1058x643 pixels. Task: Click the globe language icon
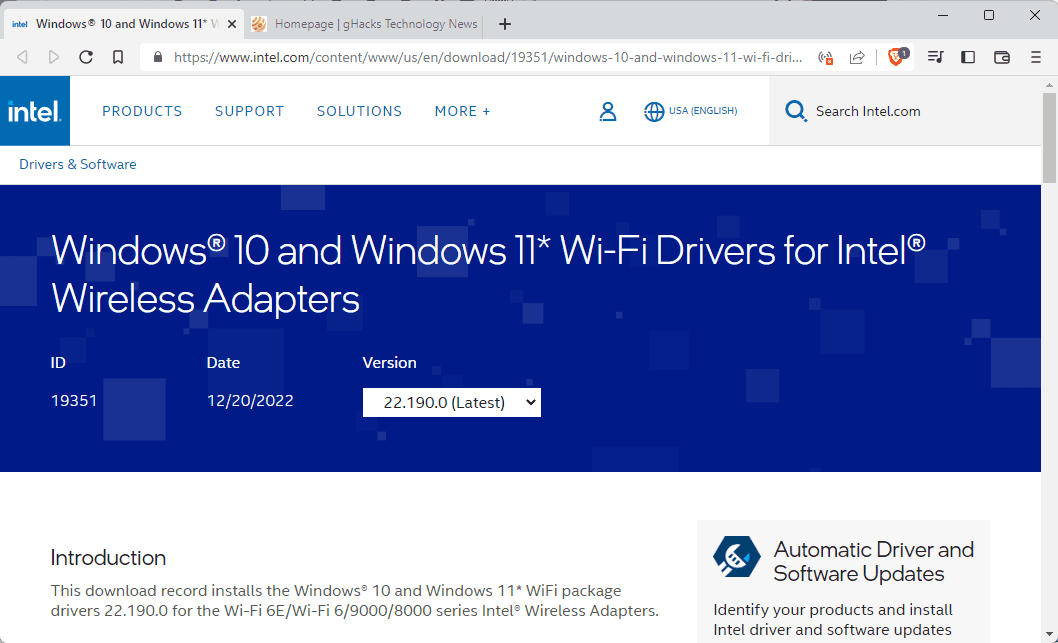pyautogui.click(x=654, y=111)
